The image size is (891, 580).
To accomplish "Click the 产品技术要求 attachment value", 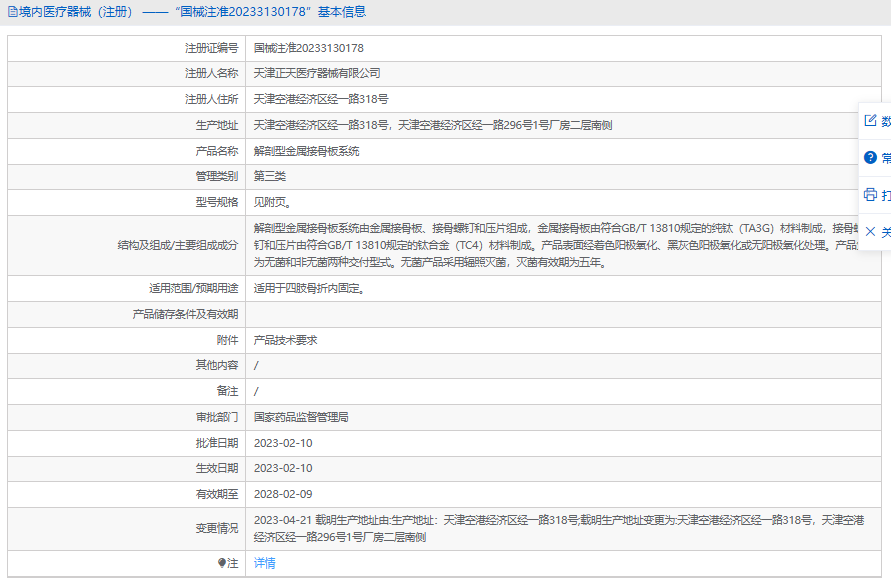I will 285,340.
